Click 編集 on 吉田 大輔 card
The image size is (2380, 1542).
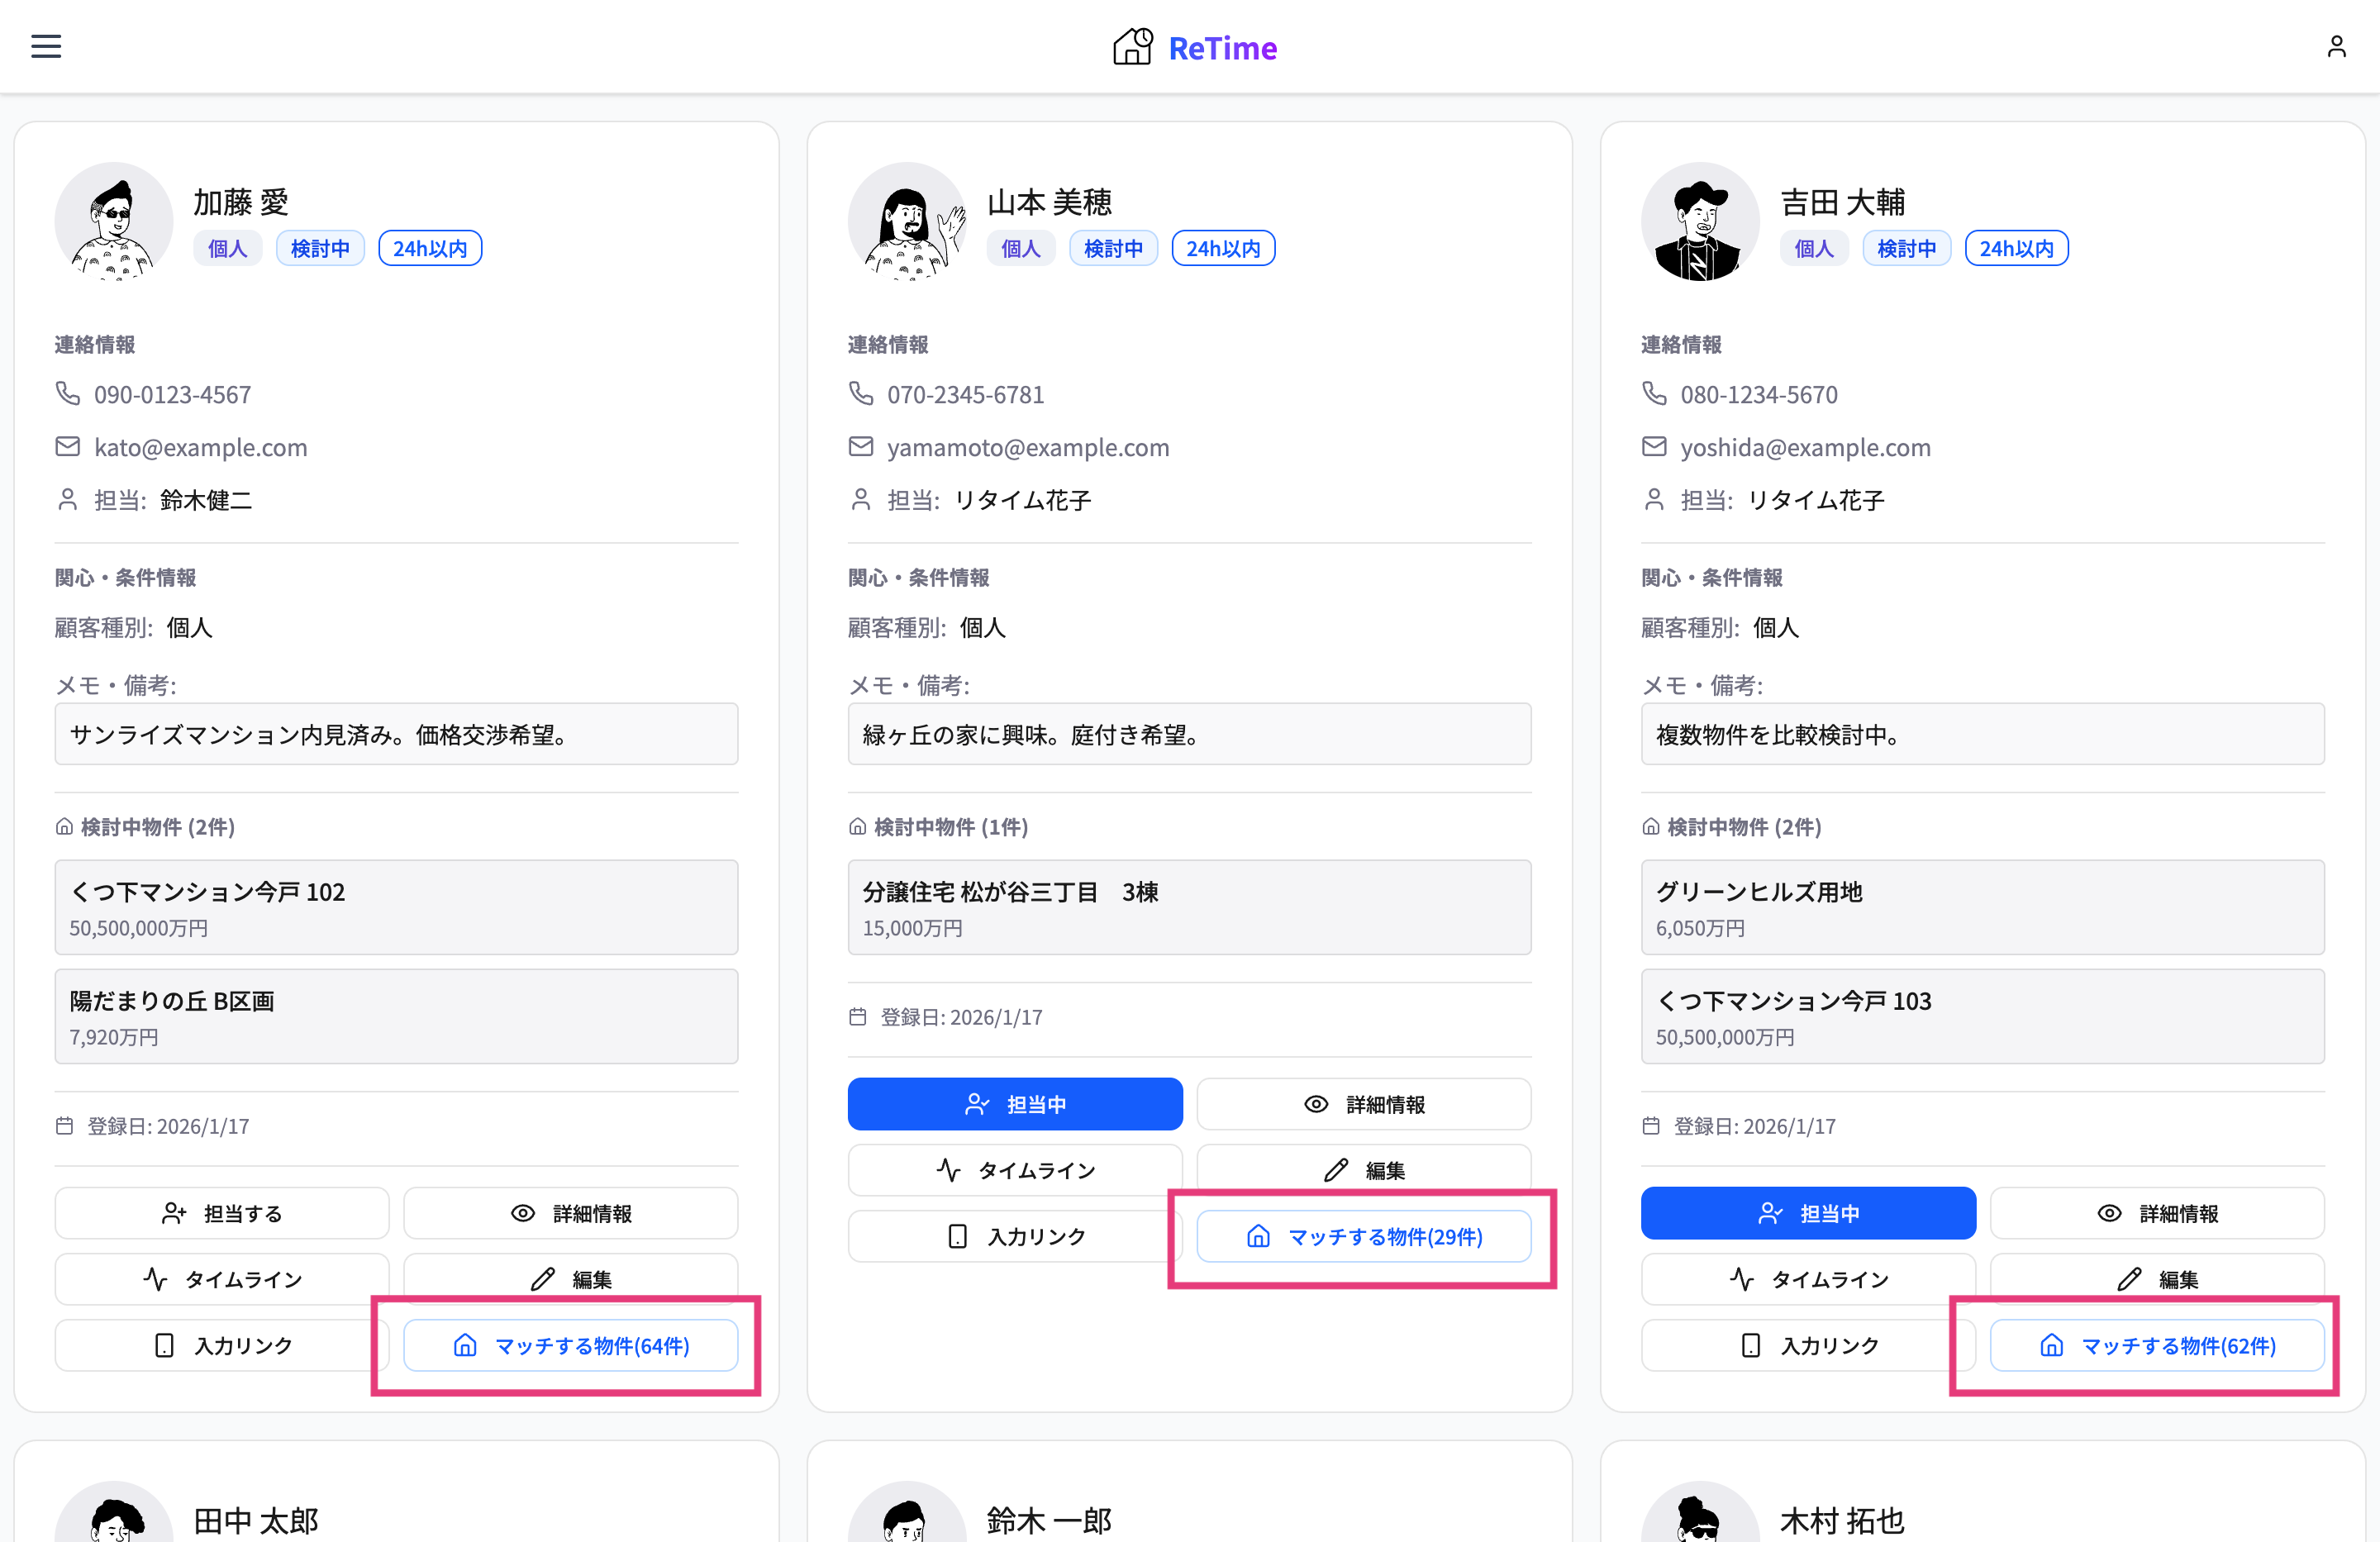[x=2156, y=1279]
